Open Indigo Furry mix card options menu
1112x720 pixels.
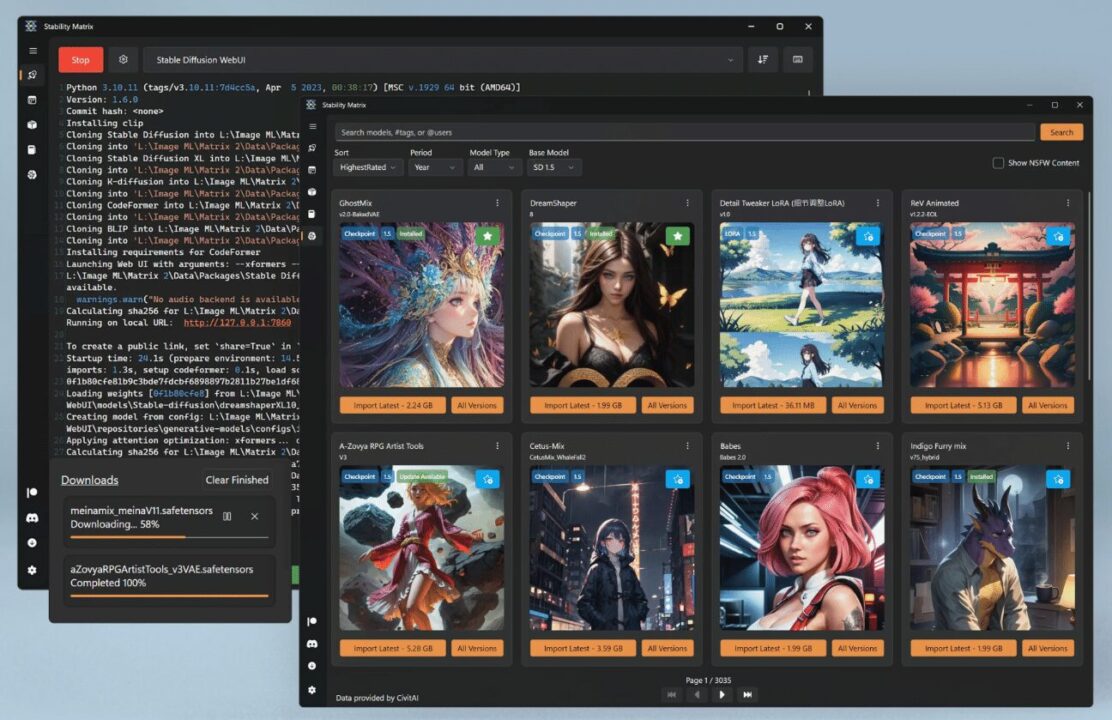pos(1067,446)
